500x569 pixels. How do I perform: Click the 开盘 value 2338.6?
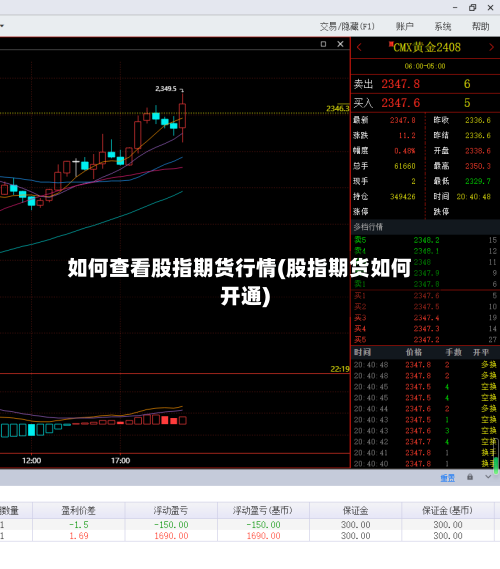[x=478, y=151]
